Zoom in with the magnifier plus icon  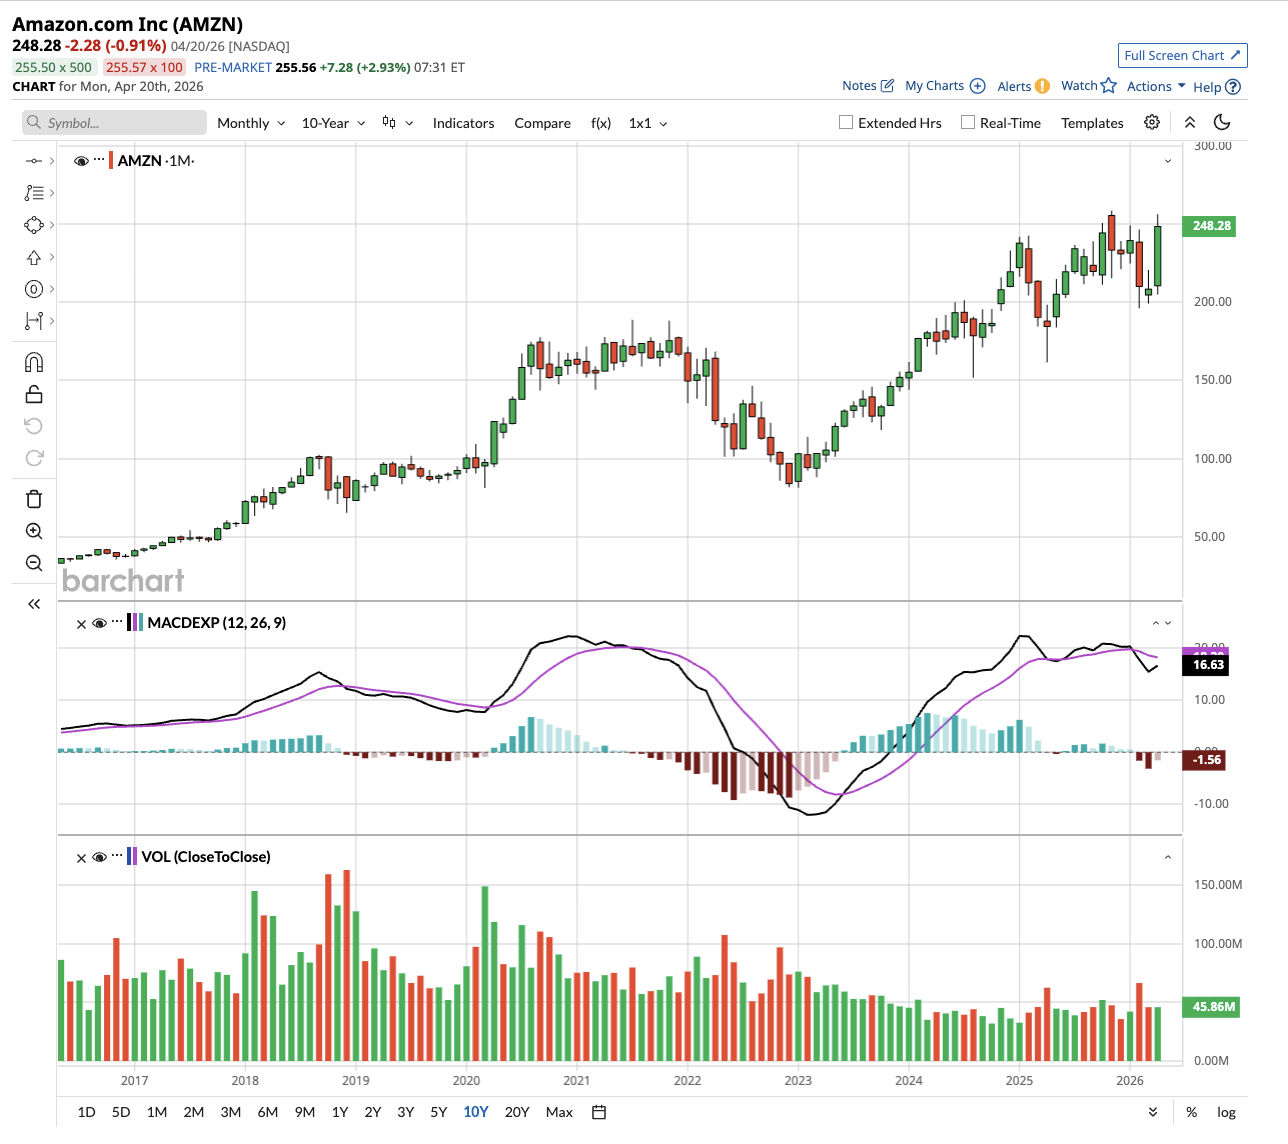pos(34,531)
